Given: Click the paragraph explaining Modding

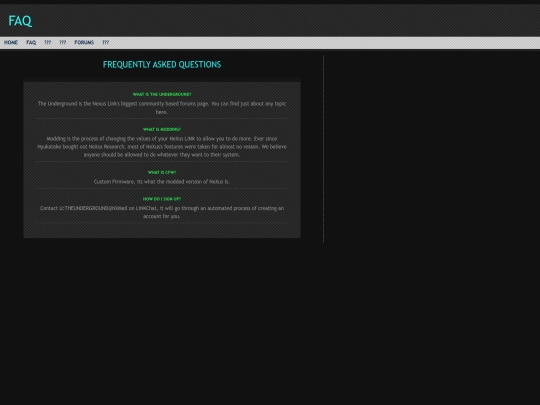Looking at the screenshot, I should (x=162, y=147).
